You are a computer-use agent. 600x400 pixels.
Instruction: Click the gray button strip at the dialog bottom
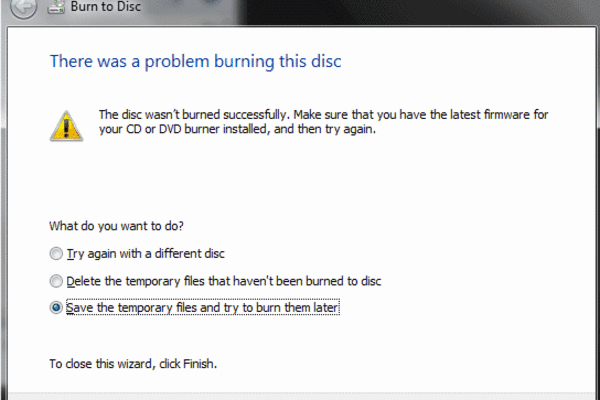click(x=302, y=396)
